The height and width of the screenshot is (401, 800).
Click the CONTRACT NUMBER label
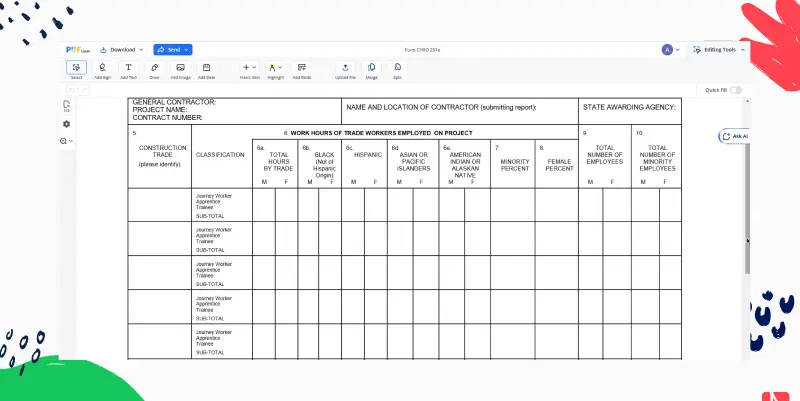pyautogui.click(x=167, y=118)
